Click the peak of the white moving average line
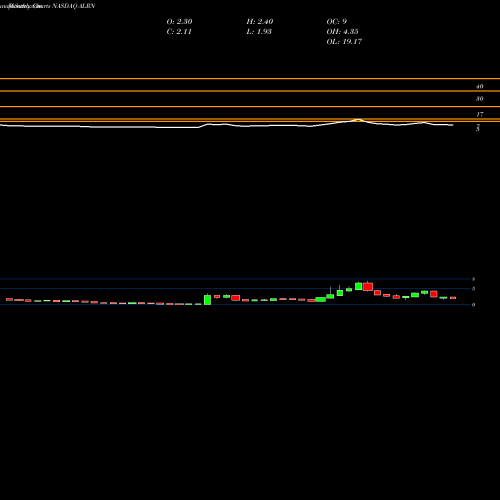Image resolution: width=500 pixels, height=500 pixels. click(x=358, y=119)
